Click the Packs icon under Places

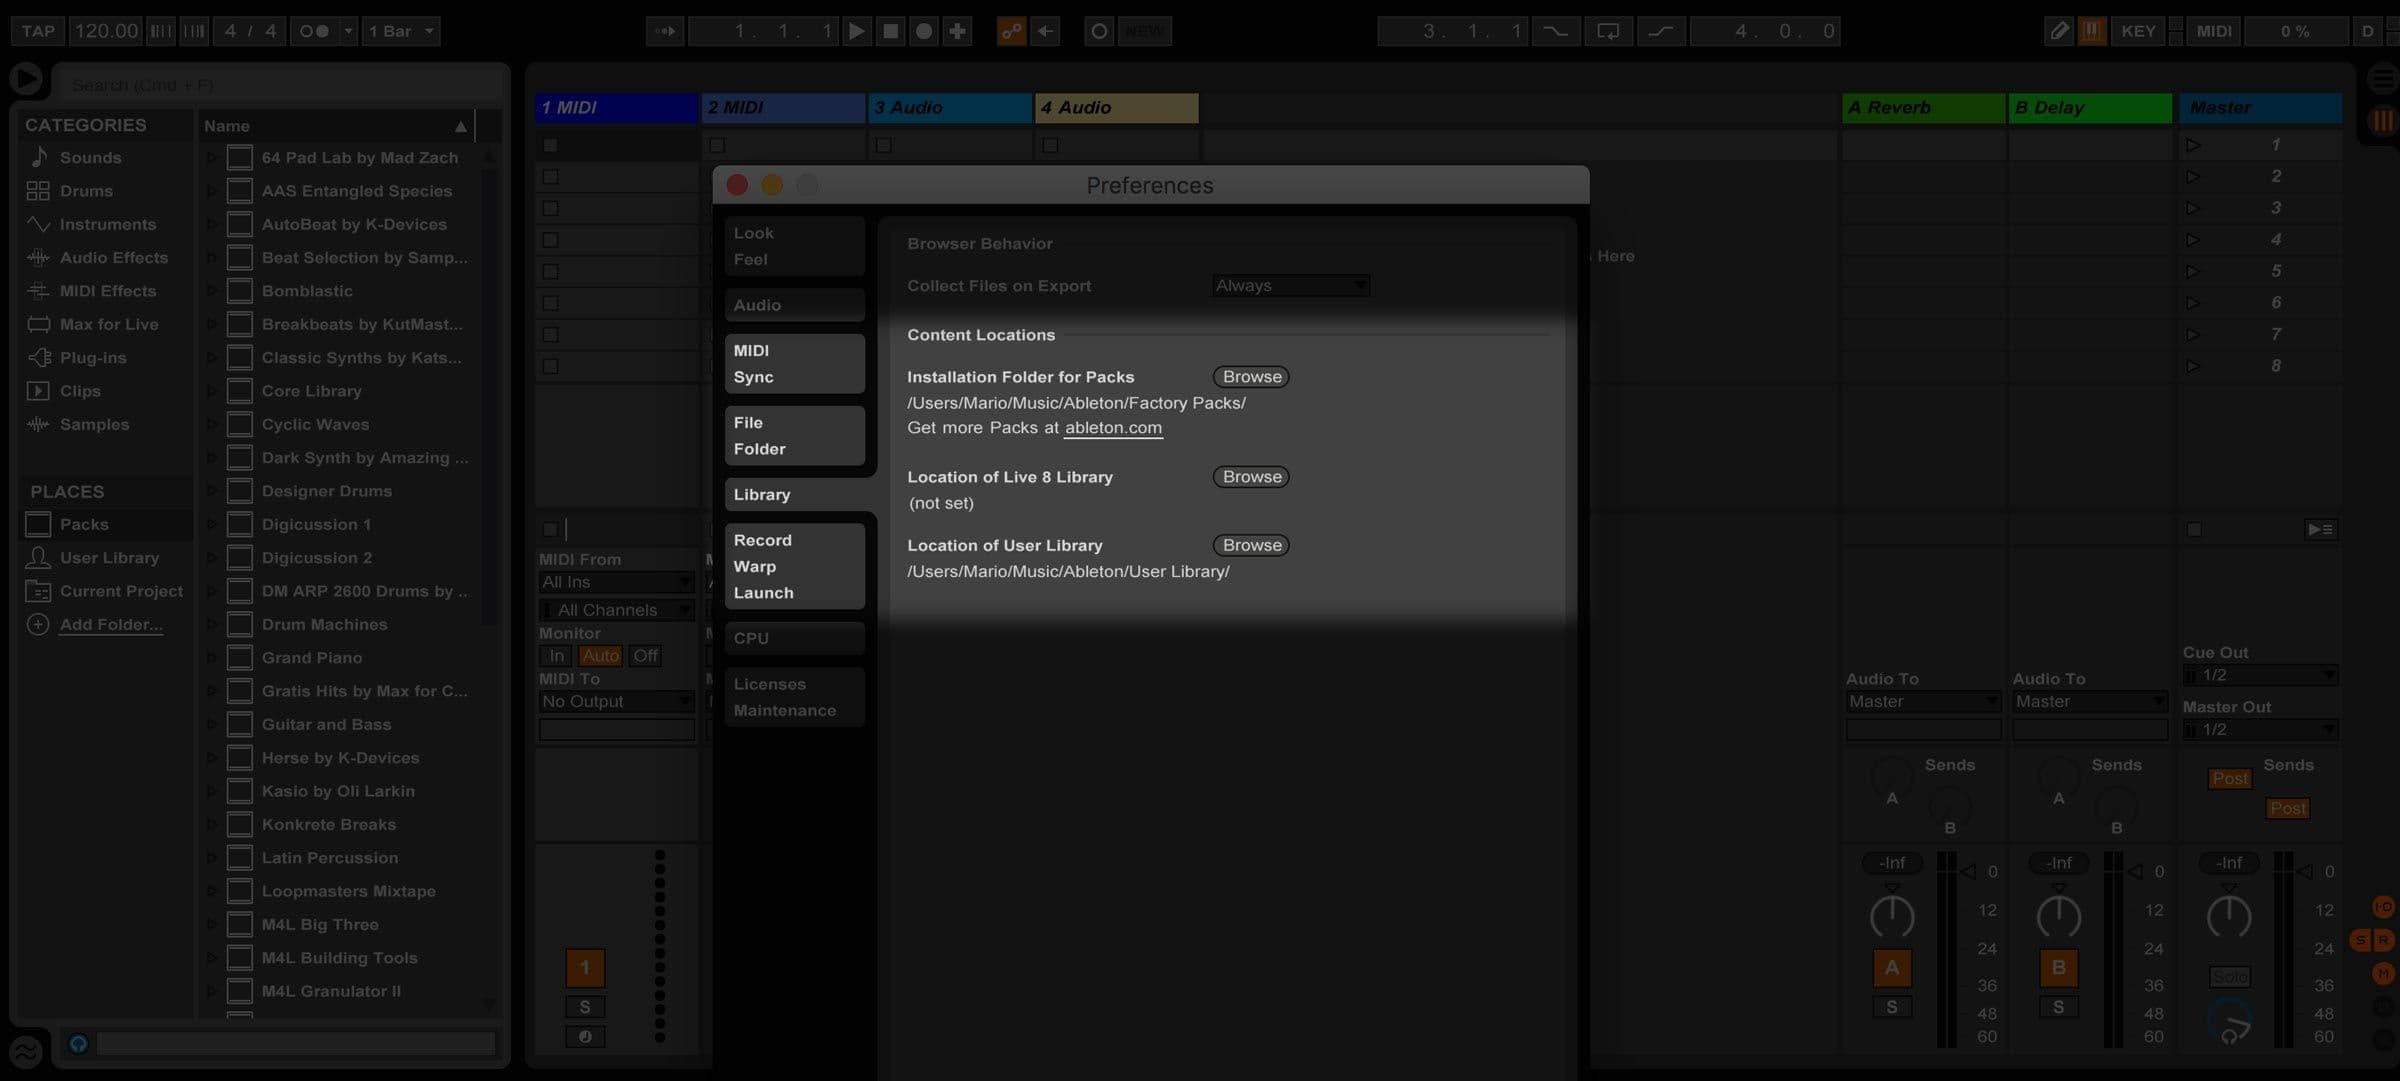click(38, 524)
